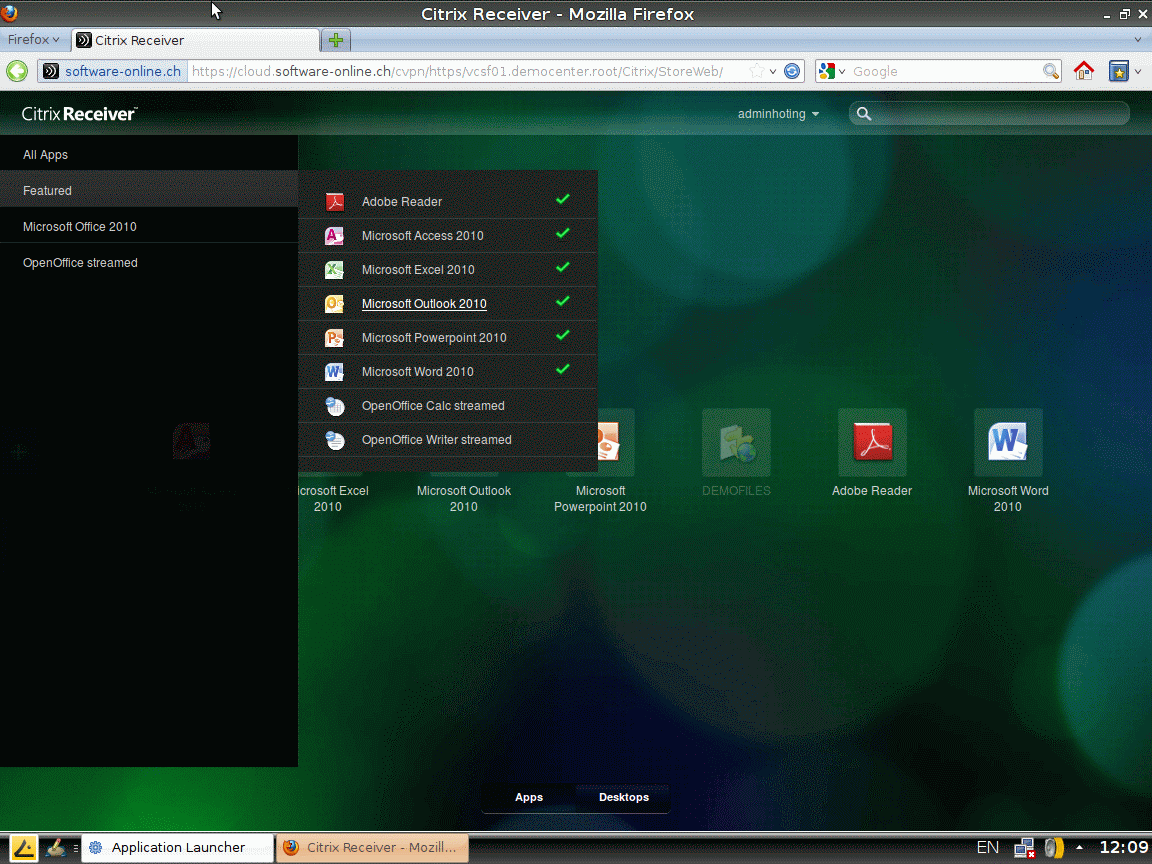Open the adminhoting user dropdown

coord(778,114)
